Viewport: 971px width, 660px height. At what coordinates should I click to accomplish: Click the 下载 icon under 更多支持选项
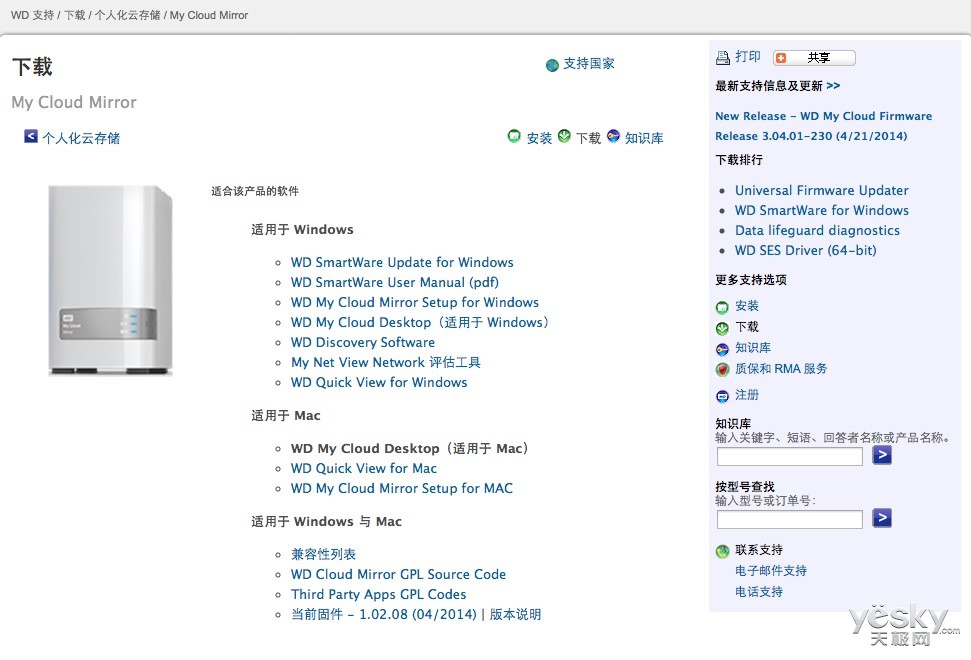coord(722,328)
